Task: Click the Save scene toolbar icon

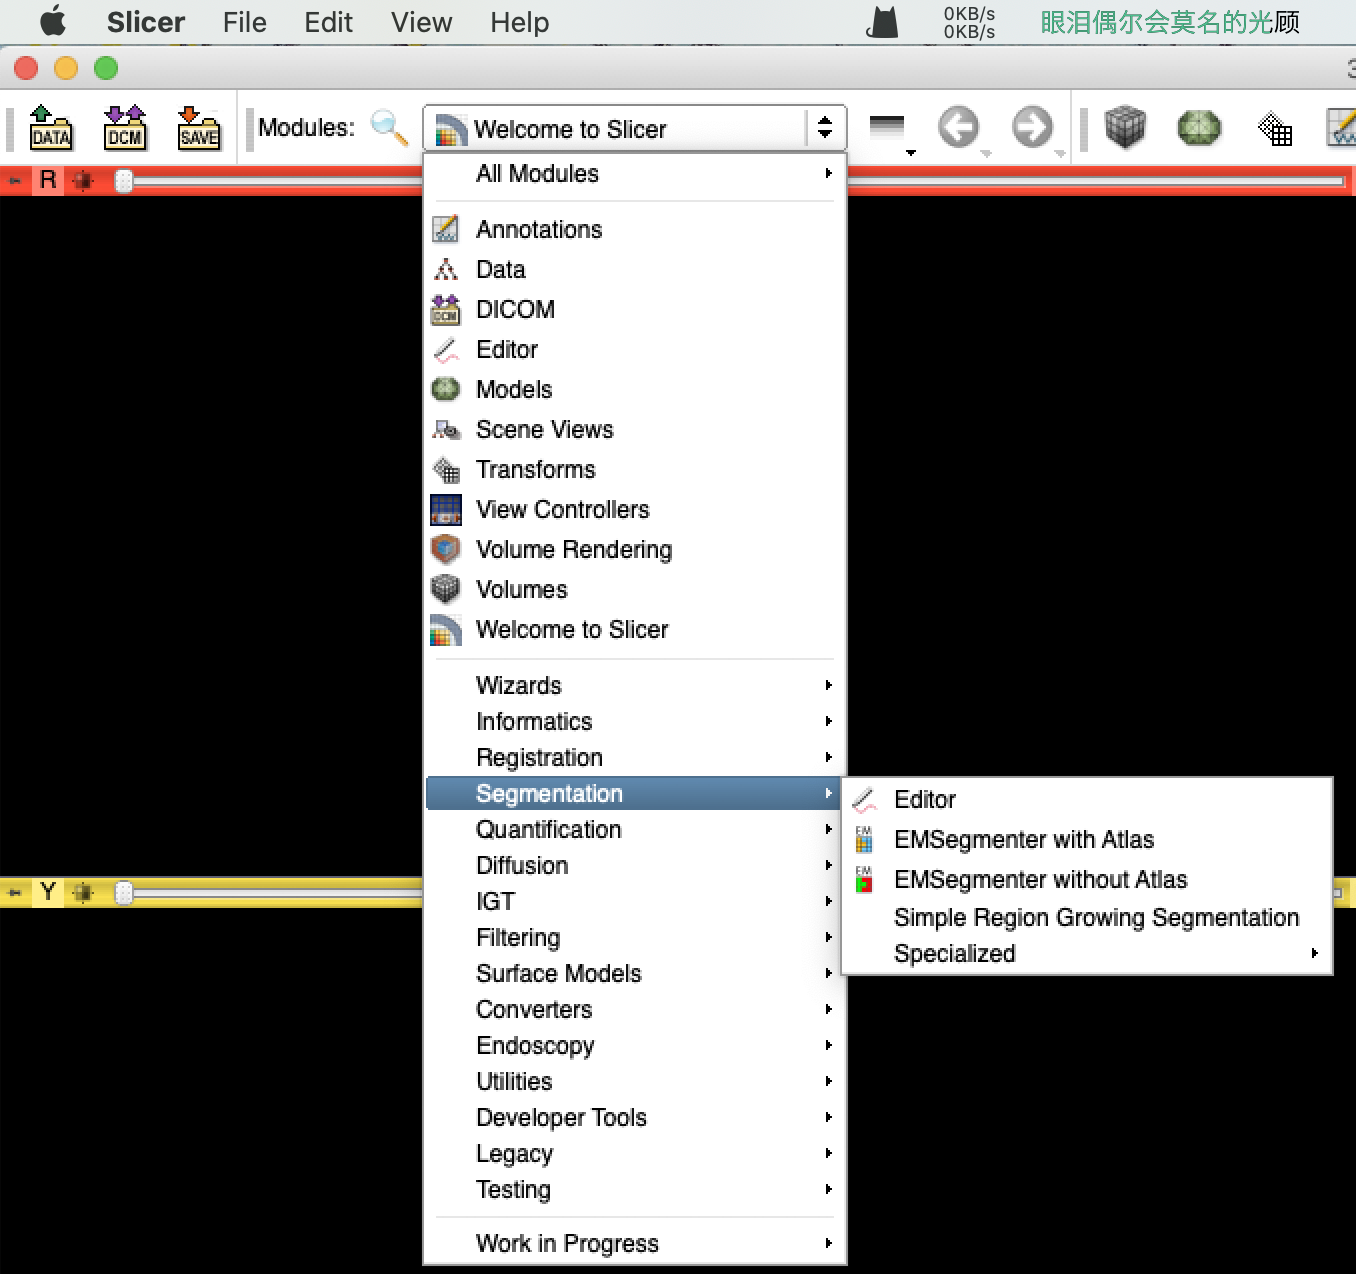Action: pyautogui.click(x=199, y=128)
